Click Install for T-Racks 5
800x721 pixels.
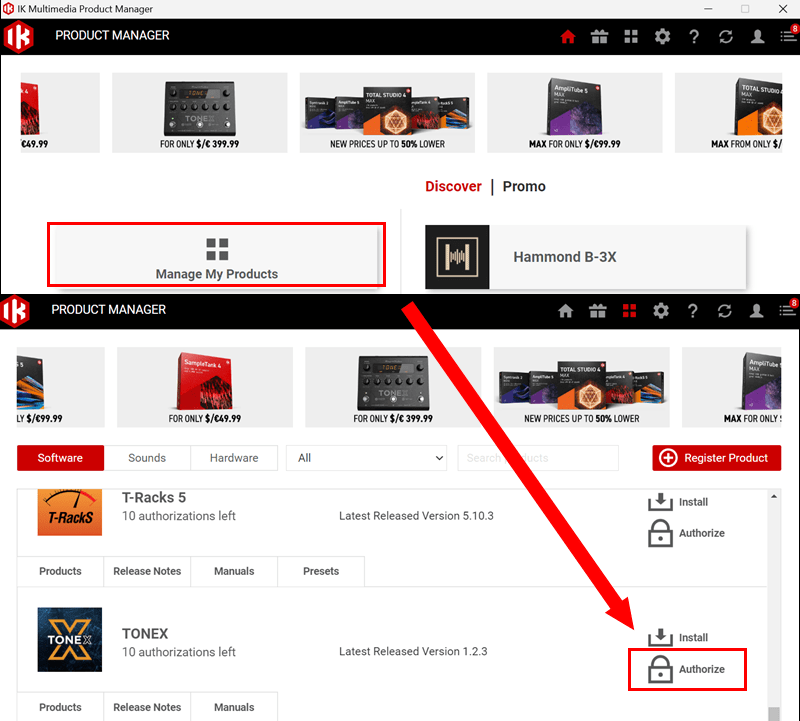point(678,502)
